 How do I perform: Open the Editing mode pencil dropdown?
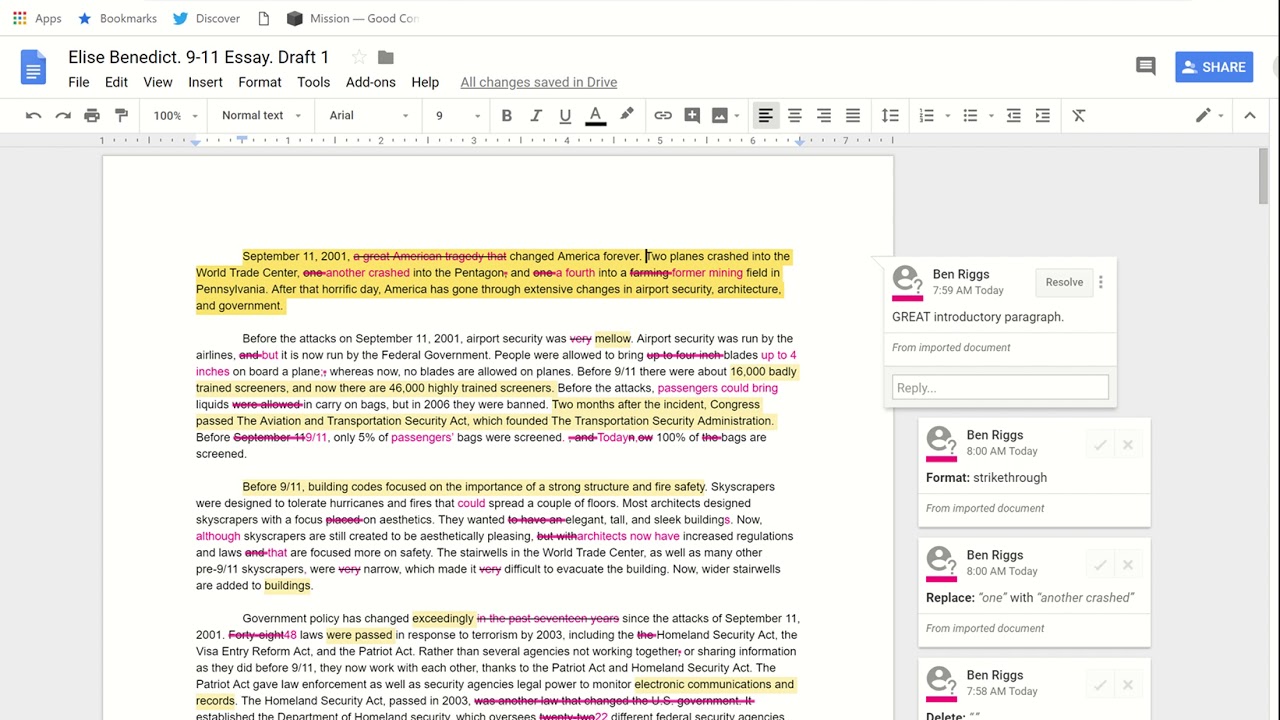[x=1209, y=116]
